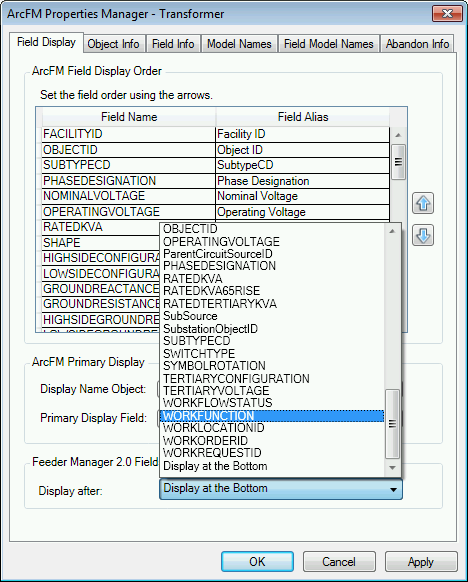This screenshot has height=582, width=468.
Task: Choose RATEDTERTIARYKVA in the dropdown list
Action: click(272, 304)
